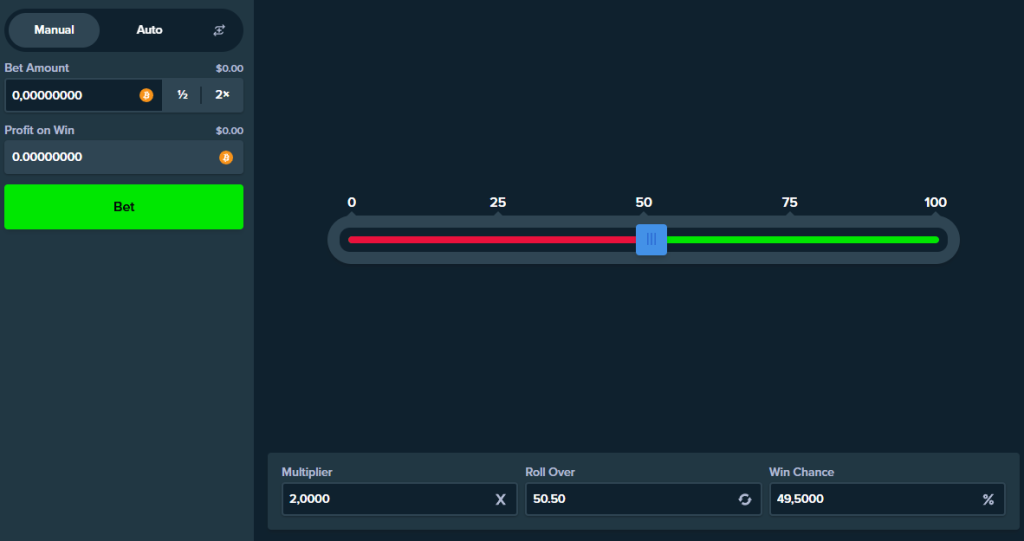
Task: Click the blue slider handle
Action: pyautogui.click(x=651, y=239)
